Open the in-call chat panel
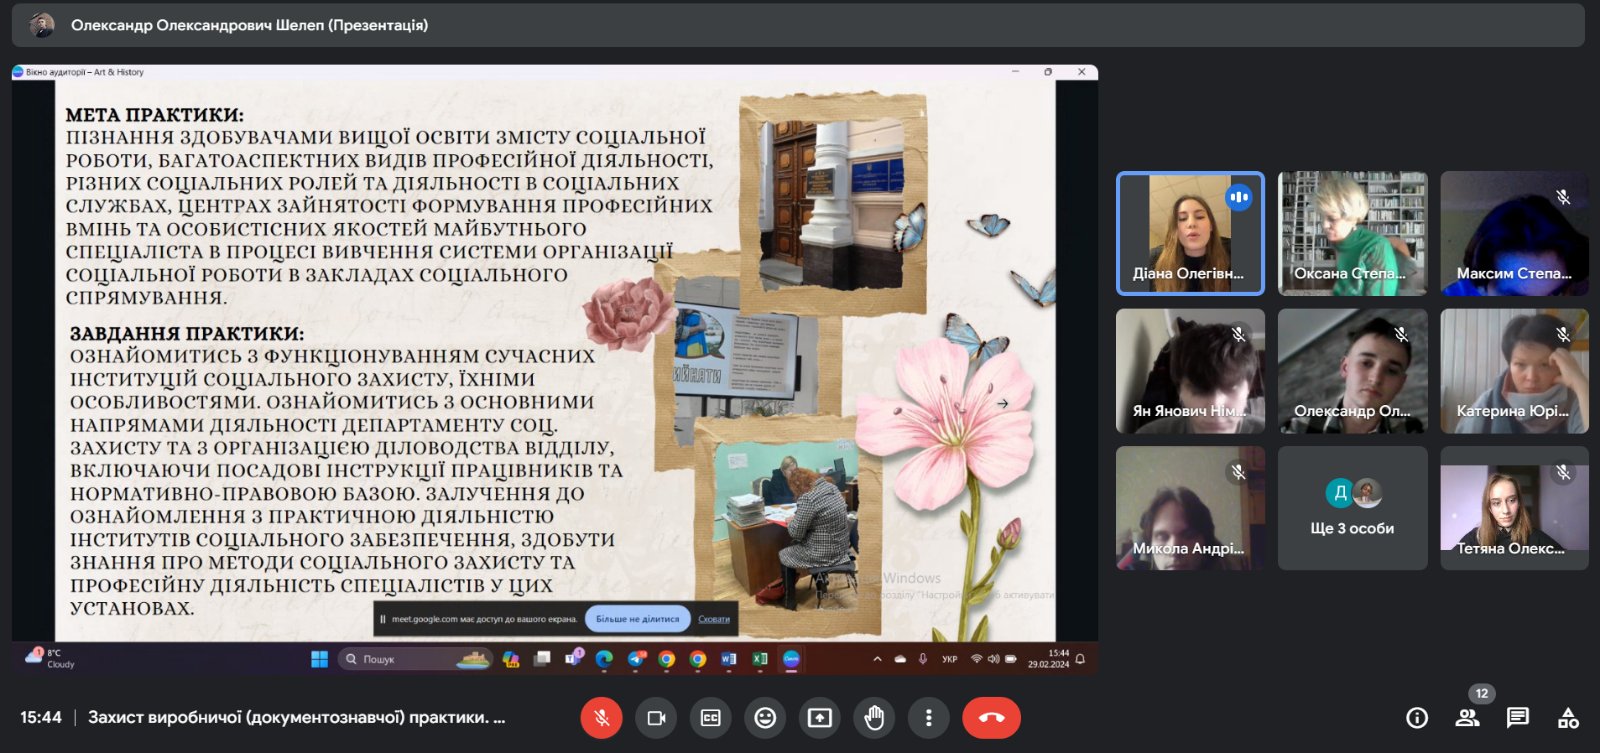The image size is (1600, 753). (x=1518, y=717)
